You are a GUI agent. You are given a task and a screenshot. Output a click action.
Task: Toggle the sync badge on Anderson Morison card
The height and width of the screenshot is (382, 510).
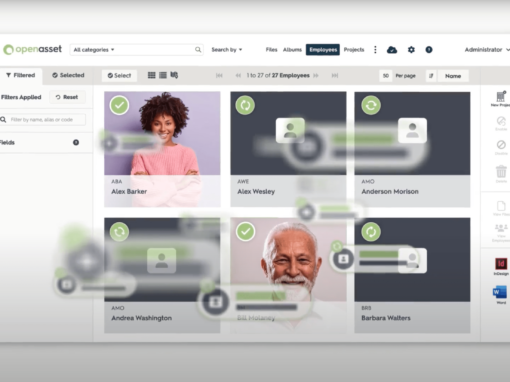(371, 105)
